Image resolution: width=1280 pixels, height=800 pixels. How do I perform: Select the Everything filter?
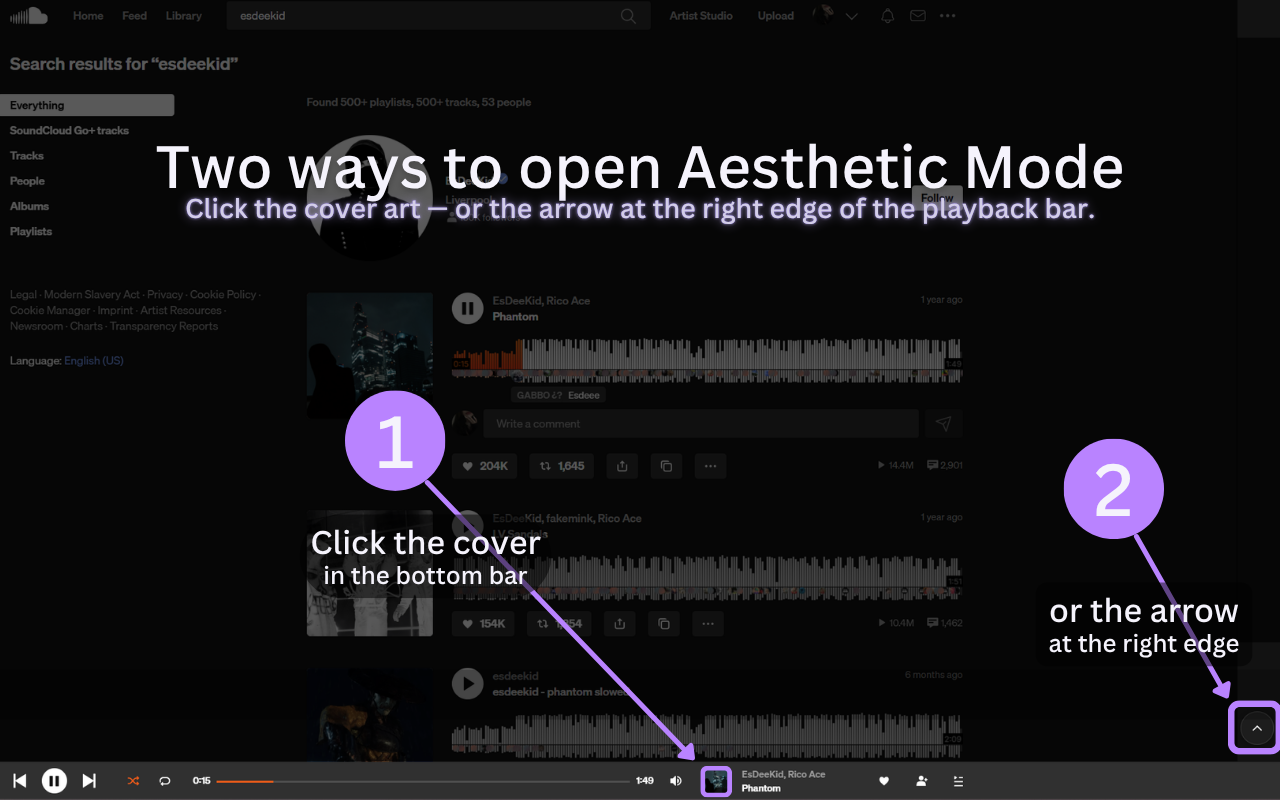coord(87,105)
